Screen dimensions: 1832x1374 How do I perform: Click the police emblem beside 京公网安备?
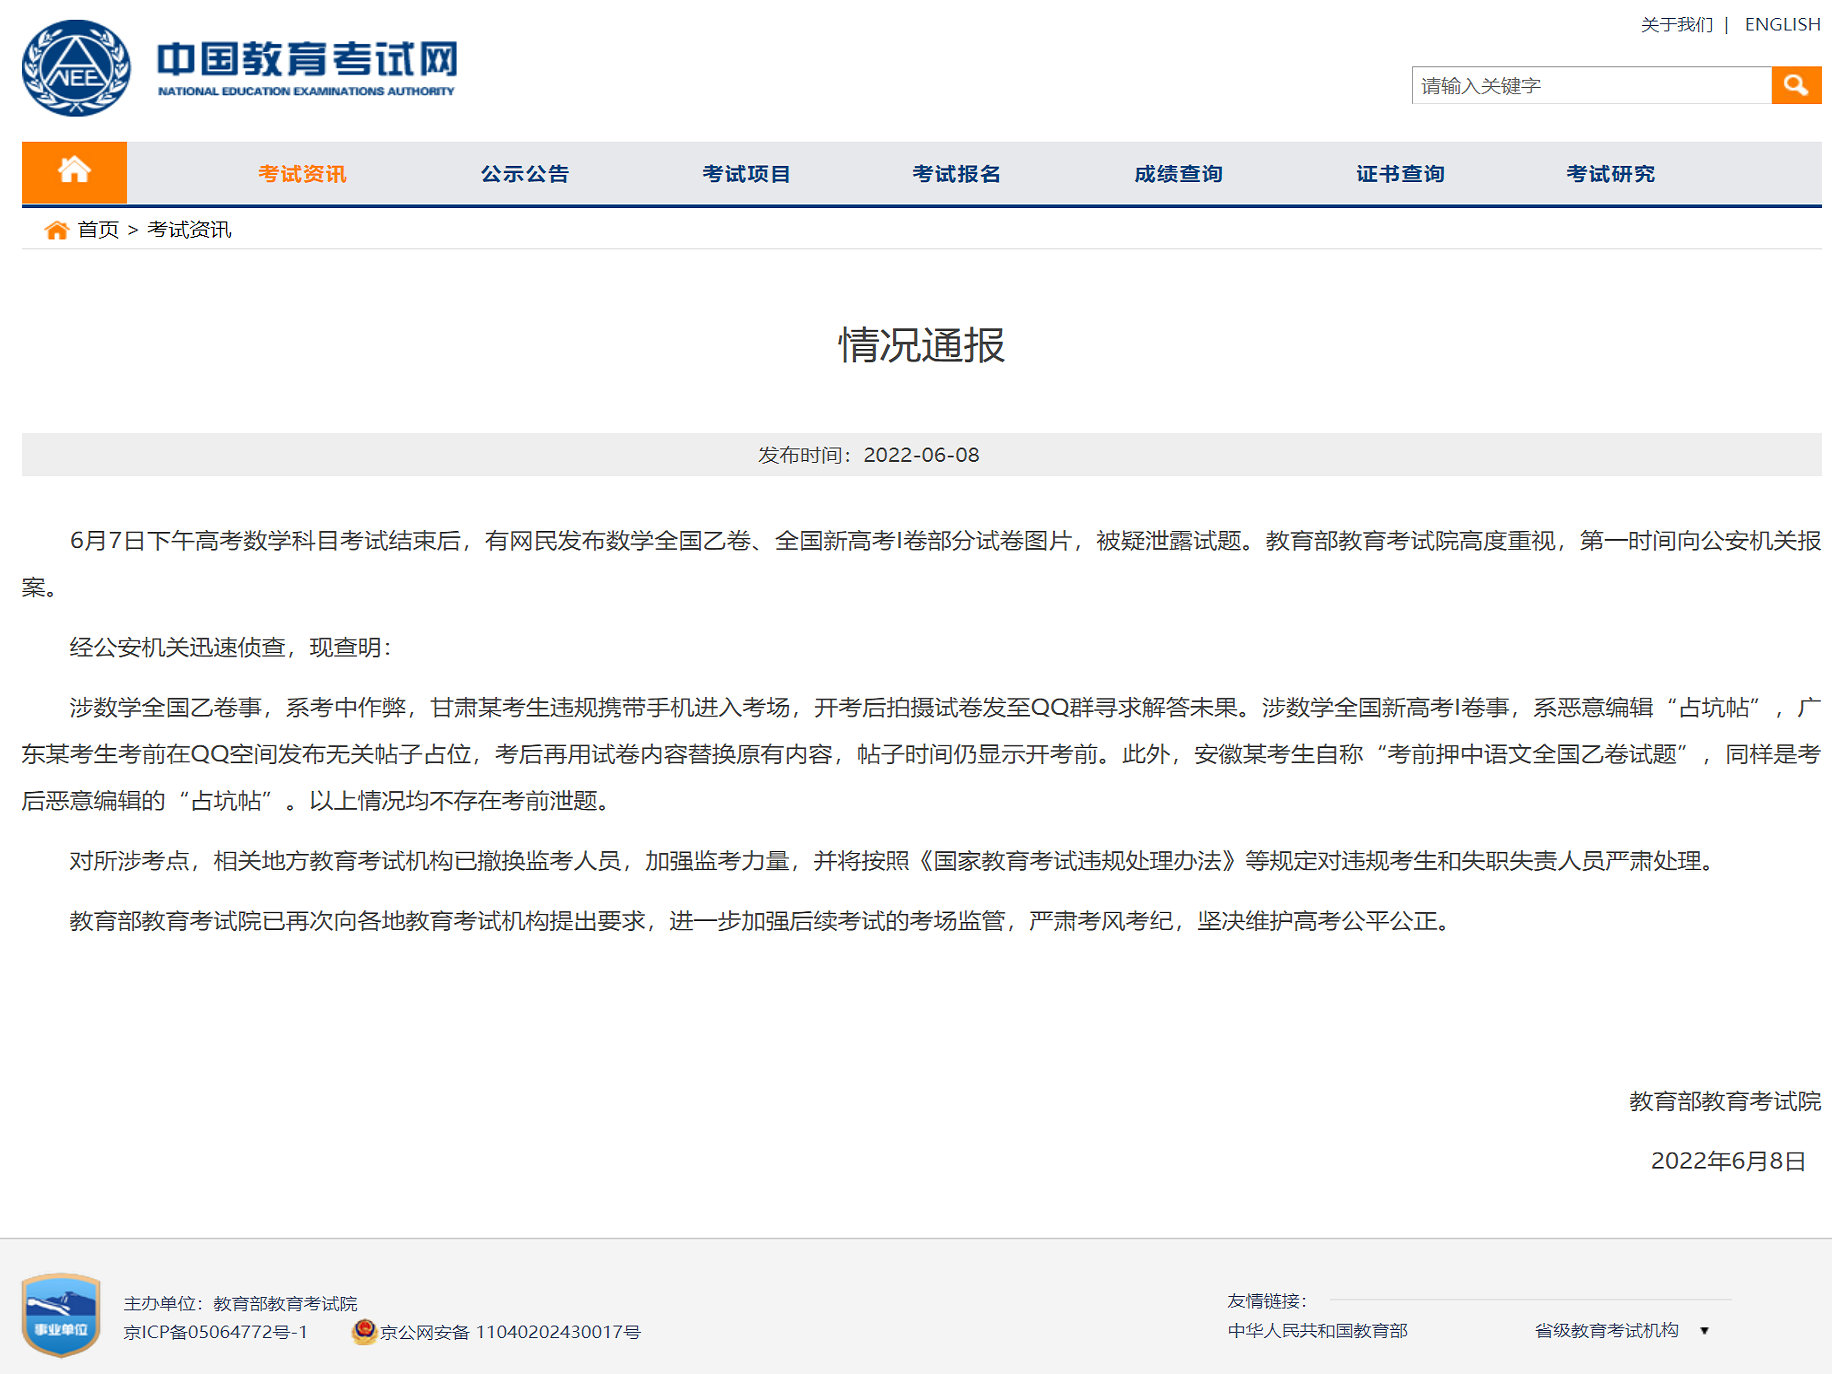point(364,1331)
